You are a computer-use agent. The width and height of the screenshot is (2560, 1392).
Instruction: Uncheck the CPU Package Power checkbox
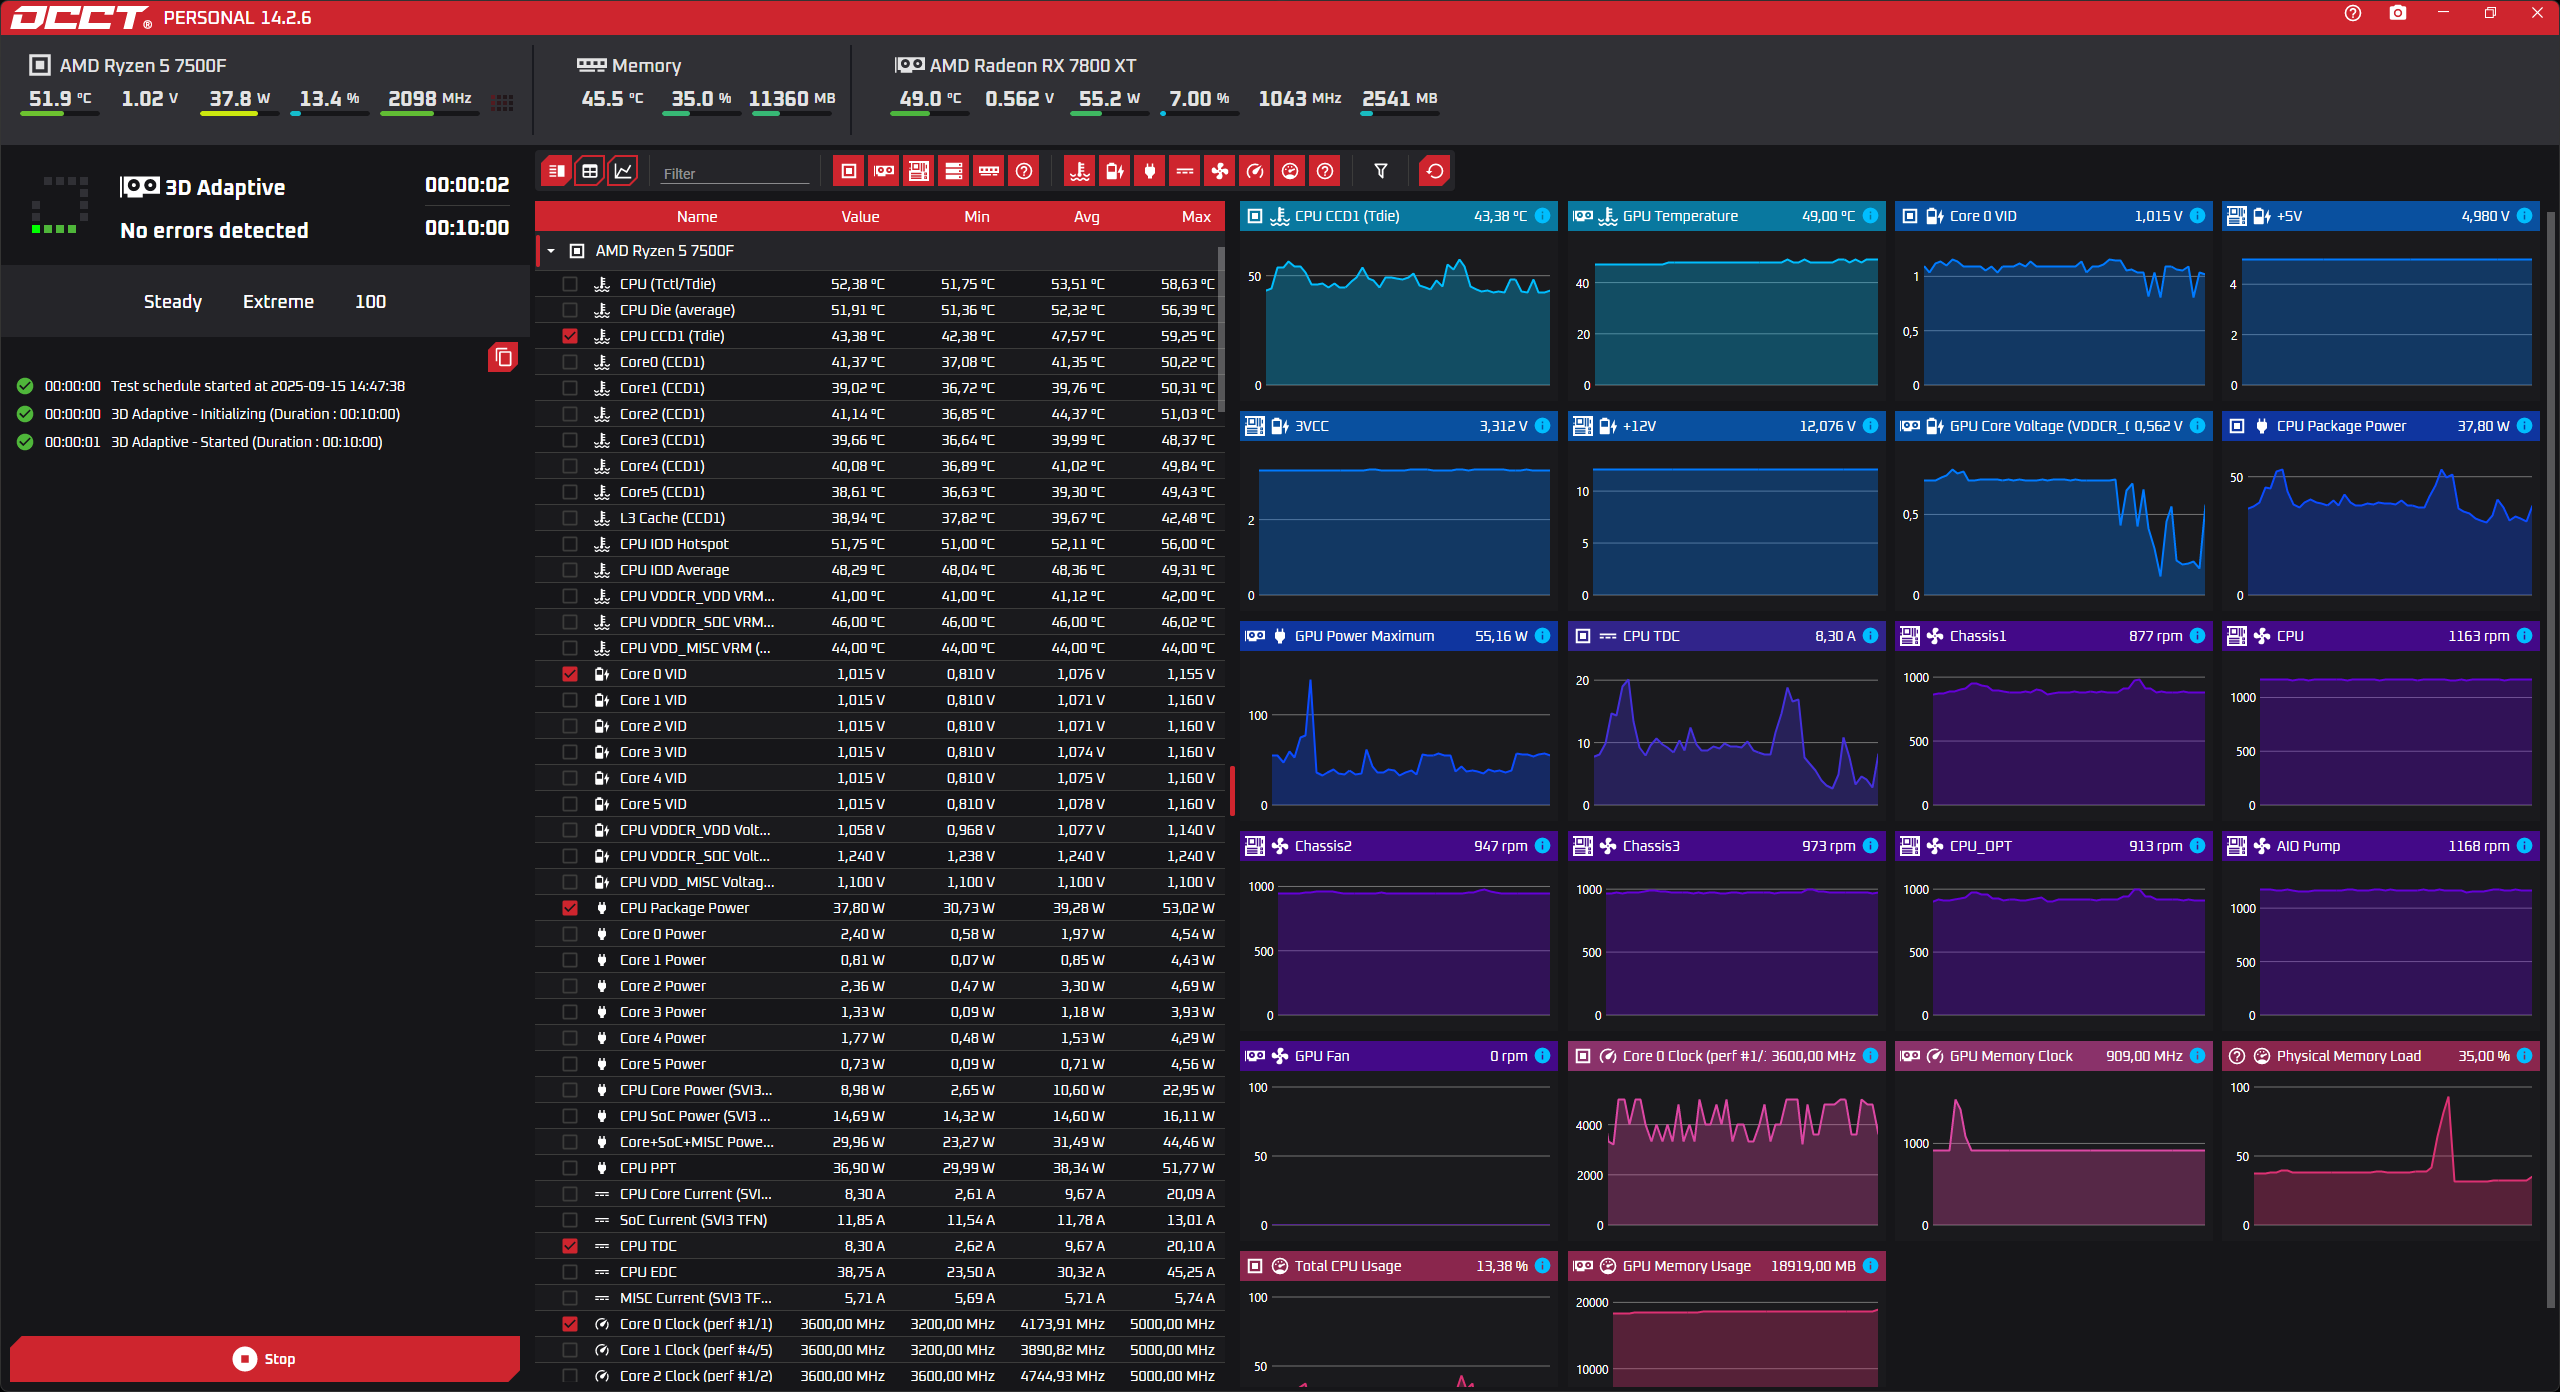570,908
